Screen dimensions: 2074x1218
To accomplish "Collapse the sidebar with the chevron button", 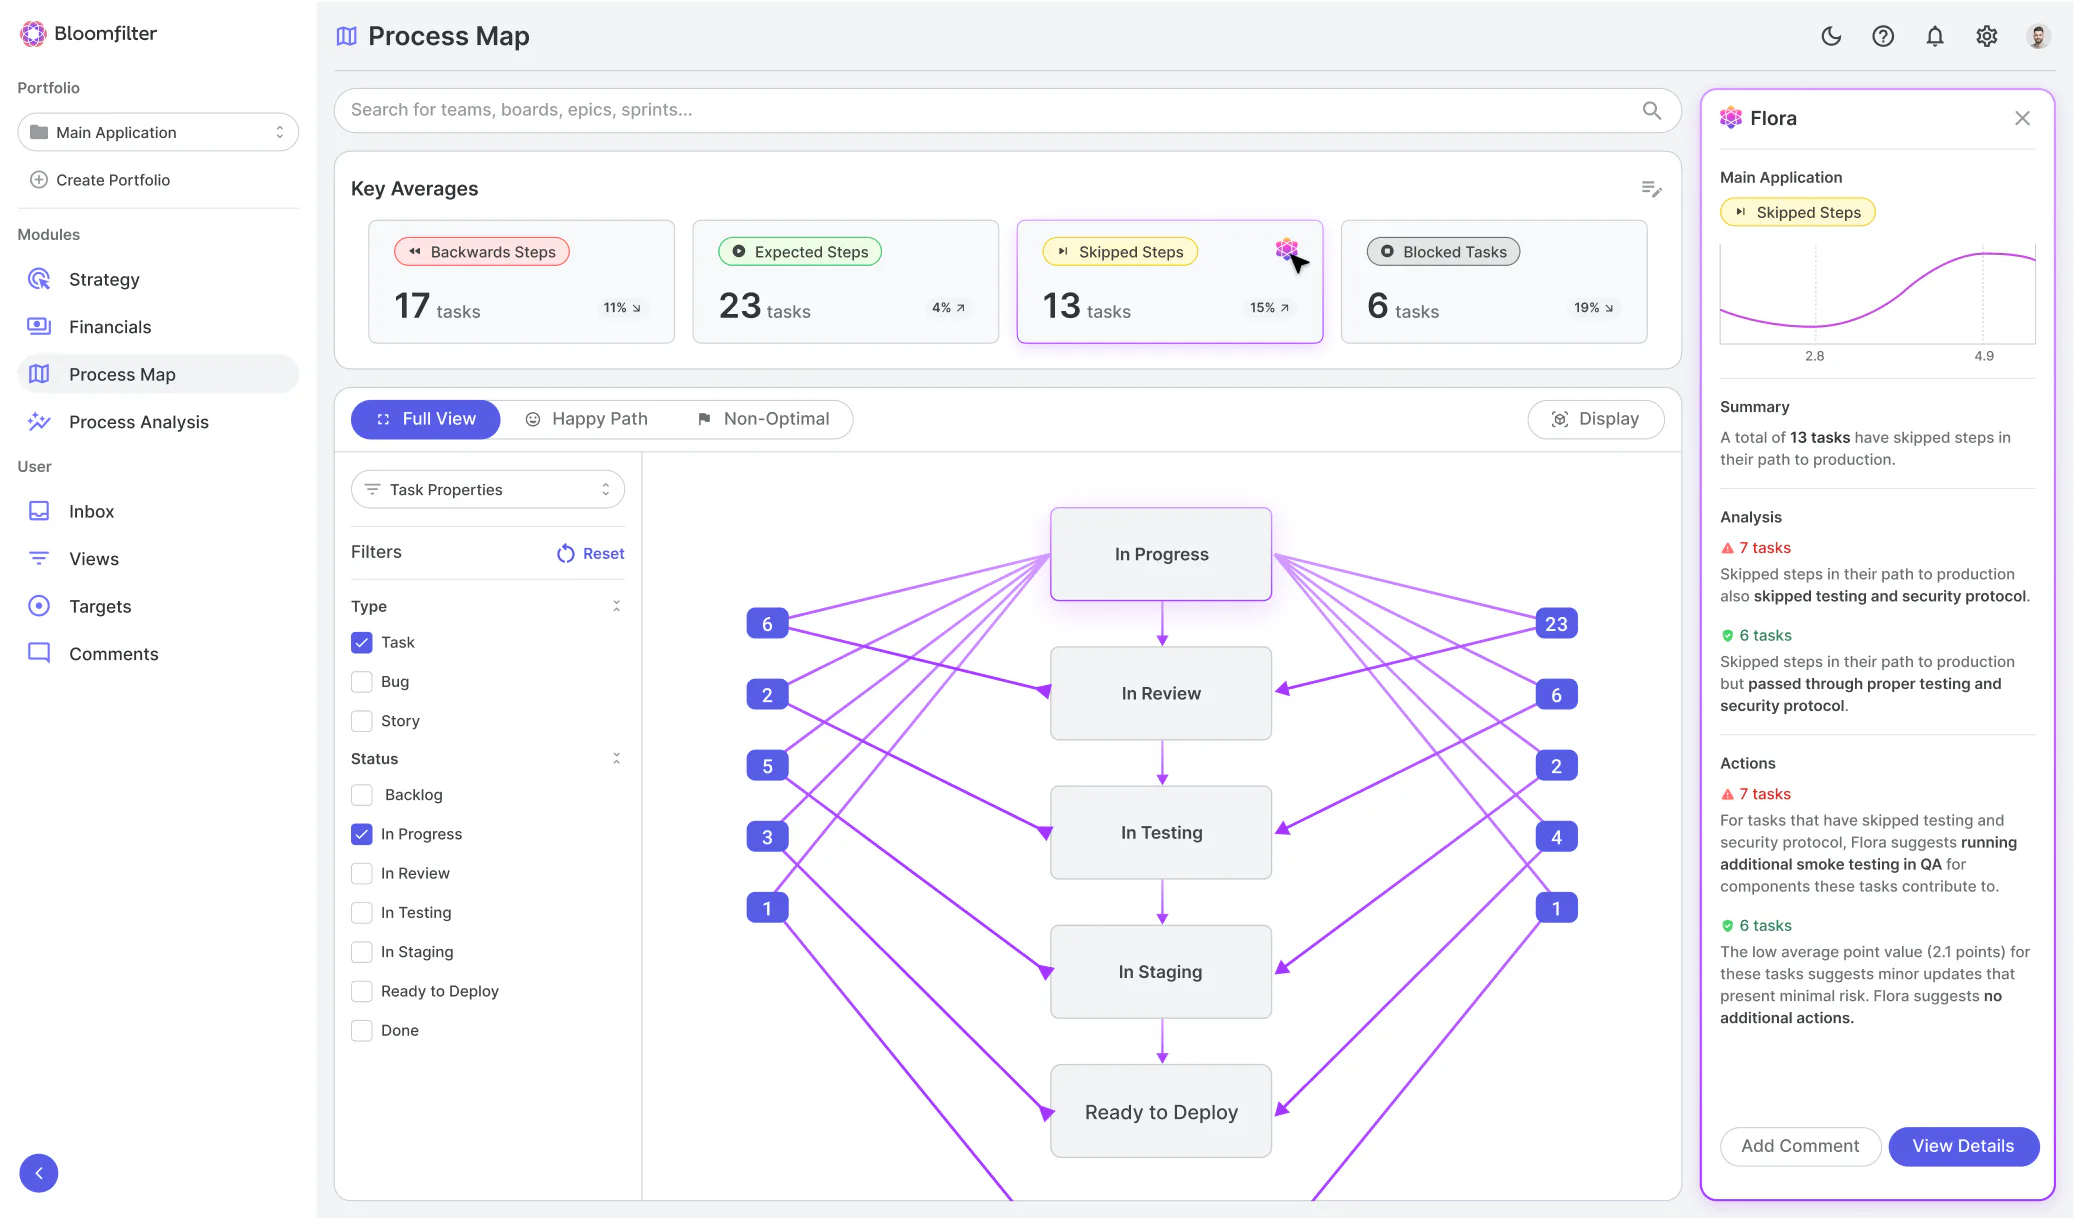I will pos(39,1173).
